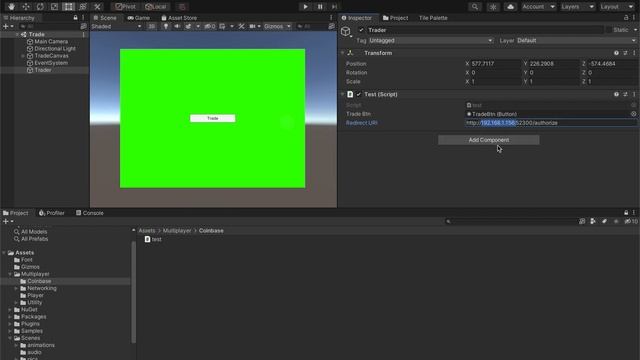The width and height of the screenshot is (640, 360).
Task: Select Coinbase folder in Project tree
Action: (x=39, y=281)
